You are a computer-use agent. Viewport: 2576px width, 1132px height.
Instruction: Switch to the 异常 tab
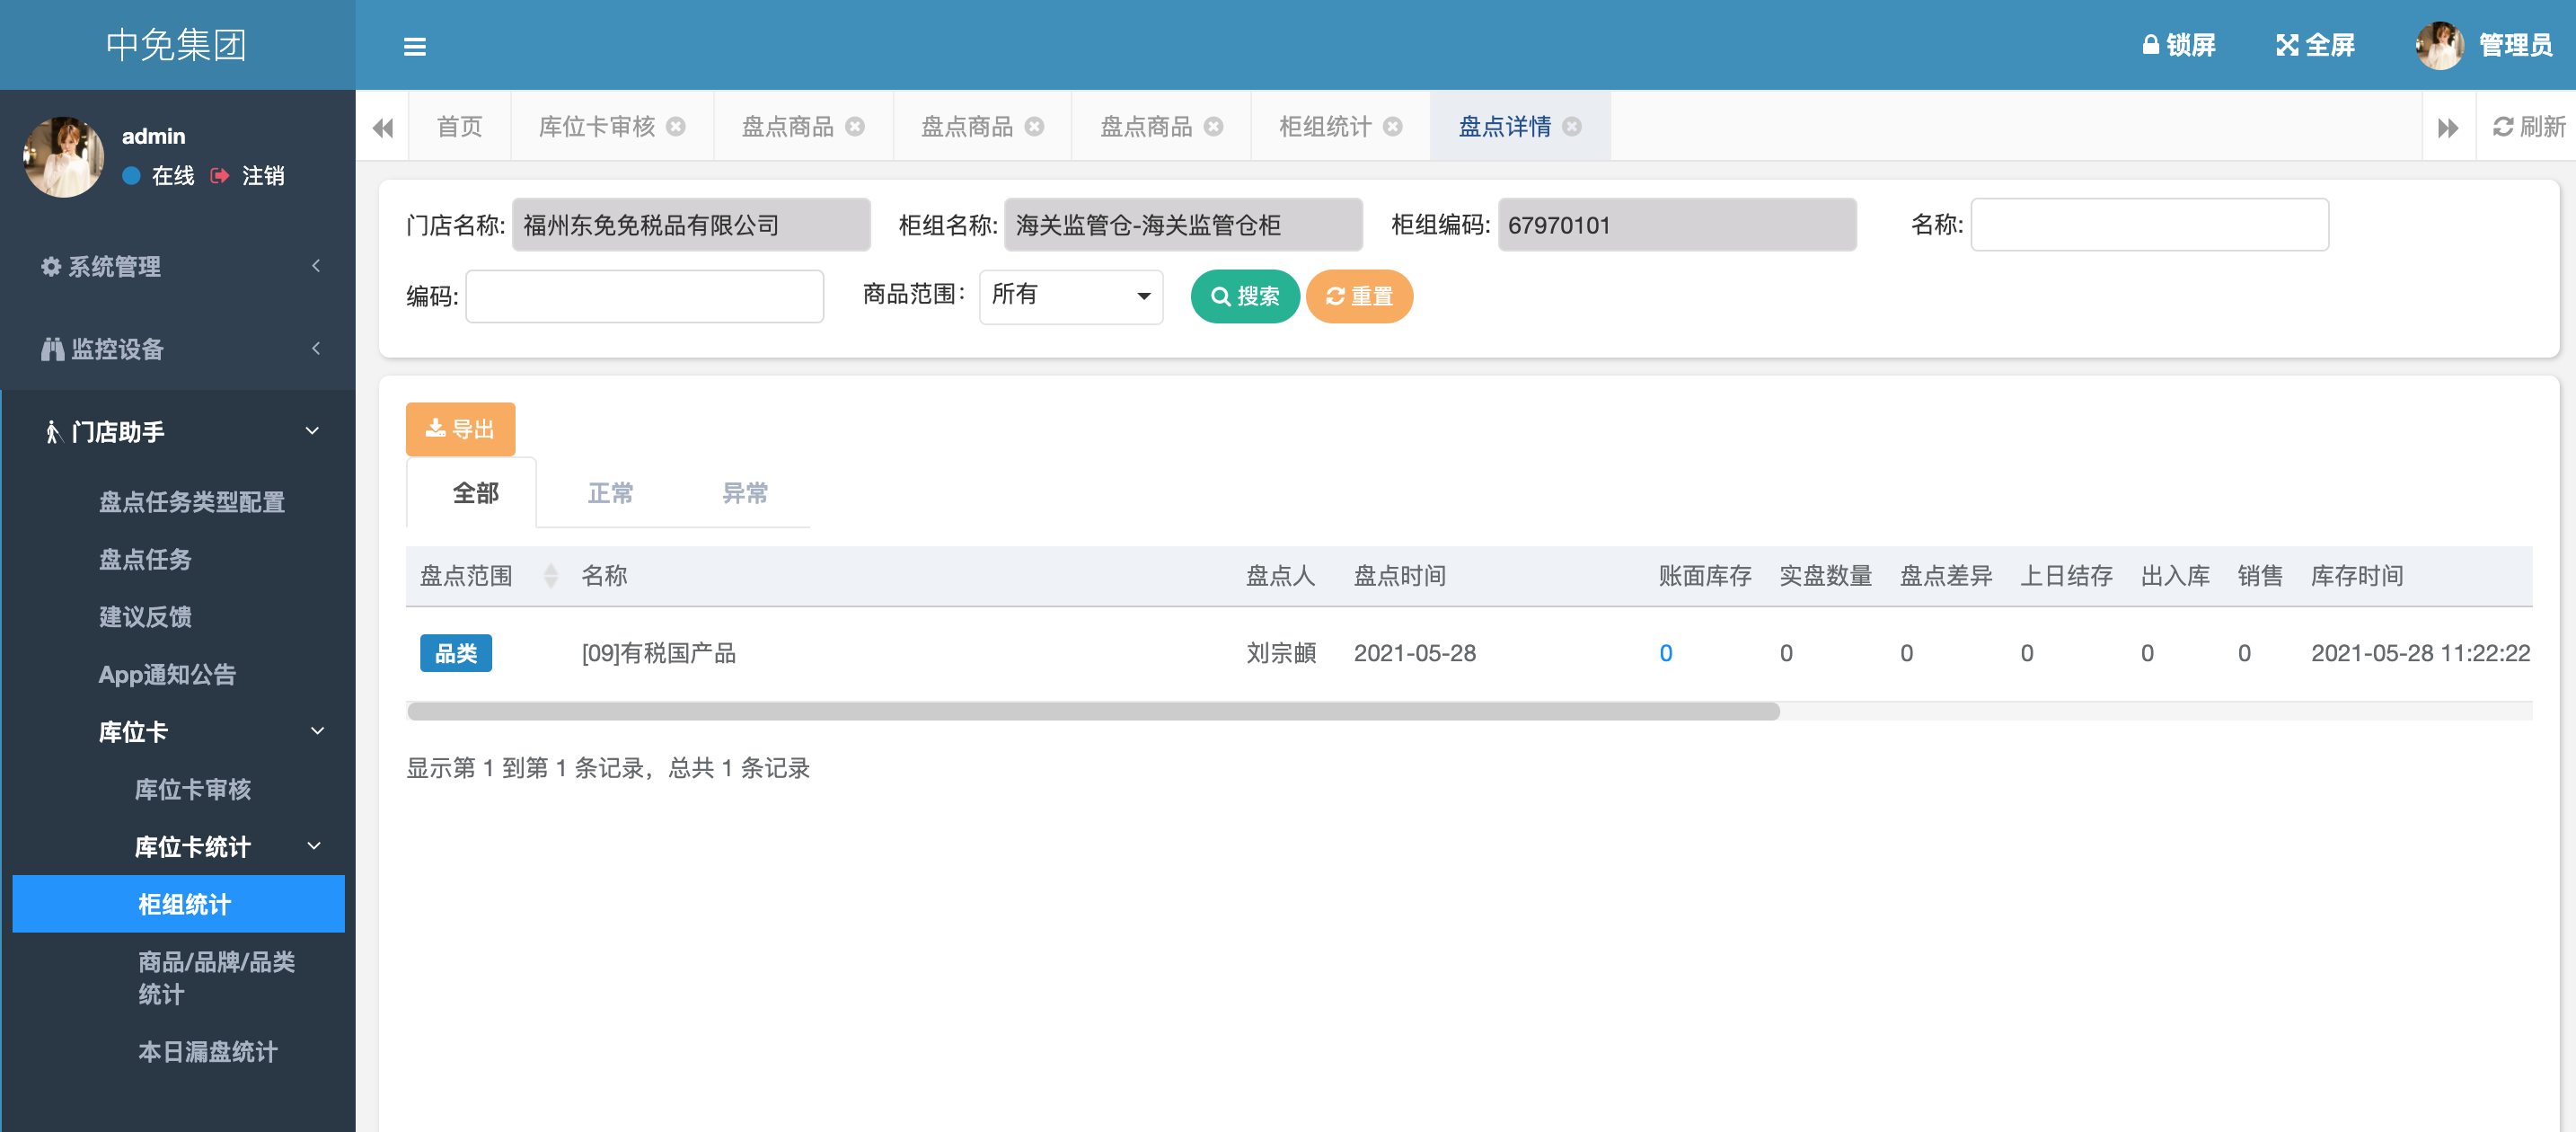[744, 493]
